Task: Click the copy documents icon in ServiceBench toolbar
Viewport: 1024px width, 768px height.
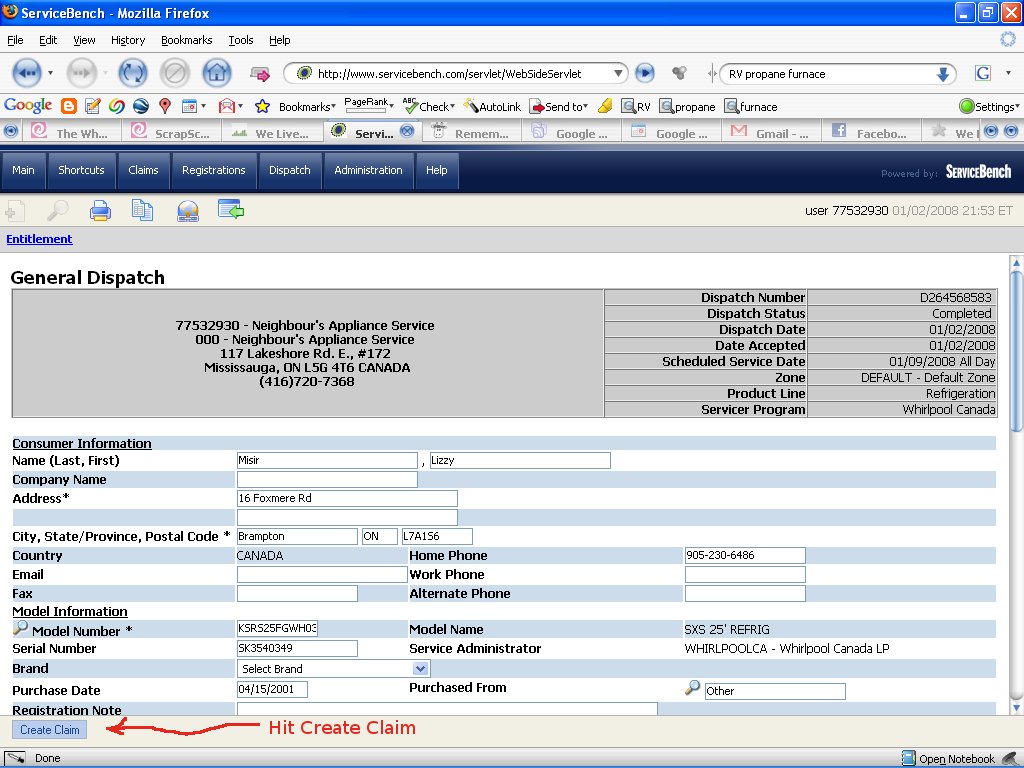Action: tap(142, 210)
